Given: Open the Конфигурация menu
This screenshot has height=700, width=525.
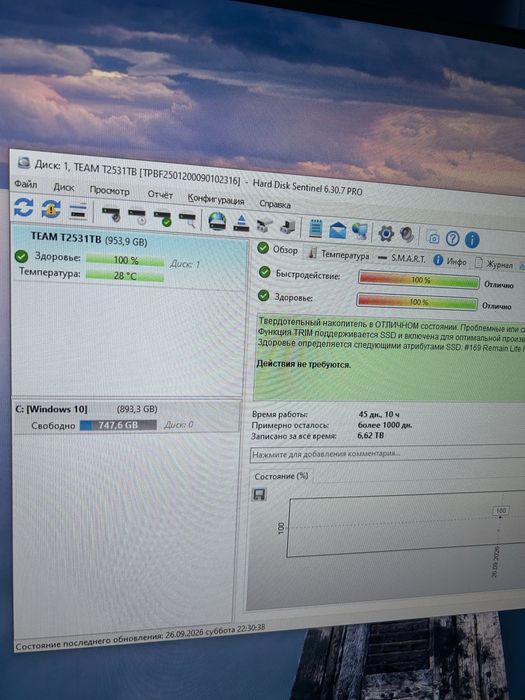Looking at the screenshot, I should point(216,199).
